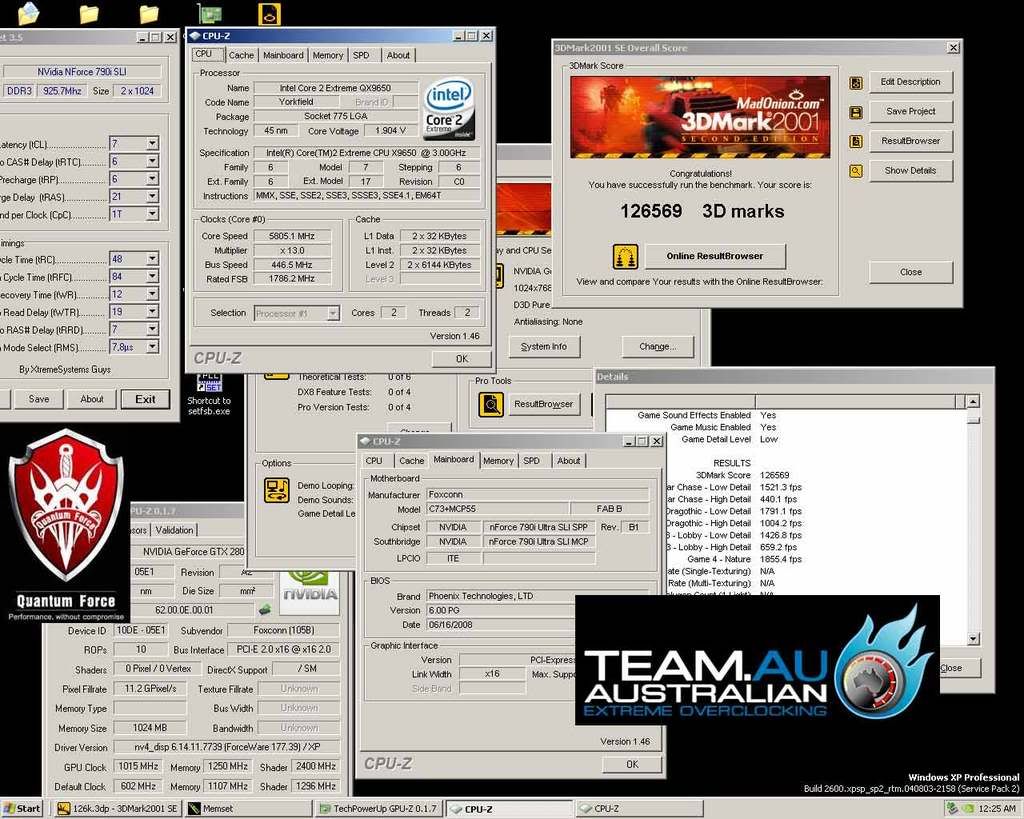
Task: Click the GPU-Z driver version field
Action: tap(227, 747)
